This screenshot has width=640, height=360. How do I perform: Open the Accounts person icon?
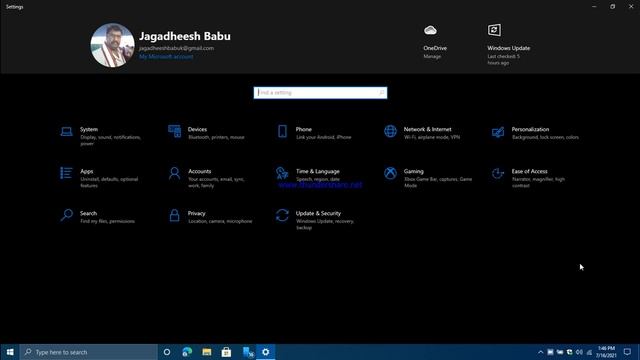(x=174, y=173)
